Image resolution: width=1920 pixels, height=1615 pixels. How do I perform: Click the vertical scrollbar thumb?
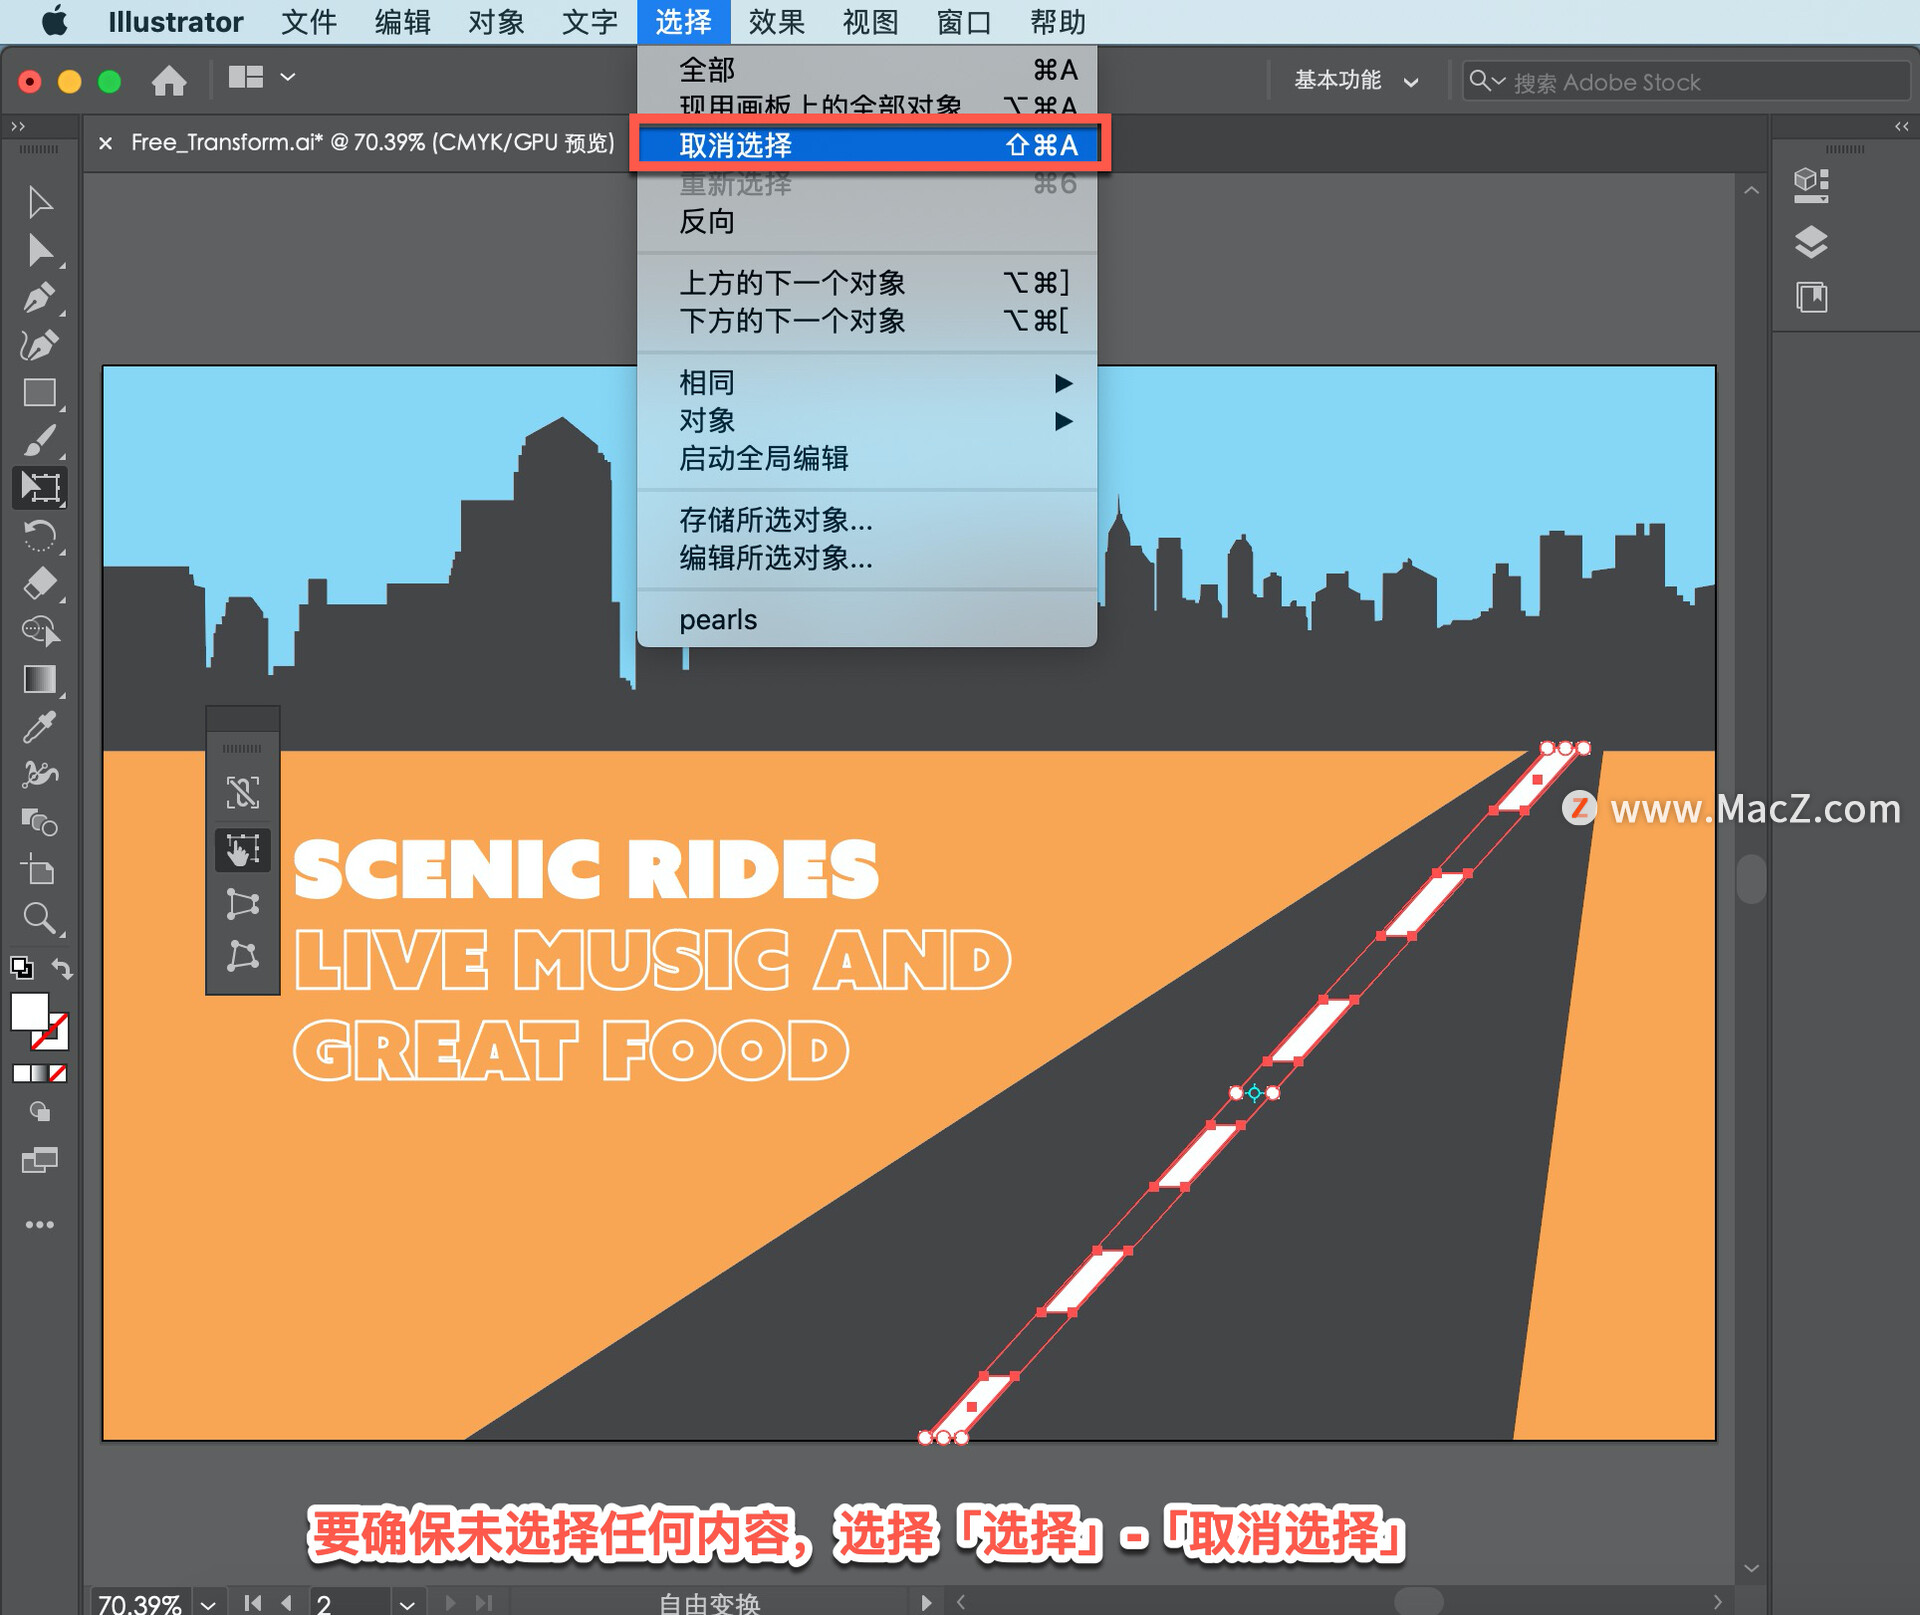pos(1750,878)
